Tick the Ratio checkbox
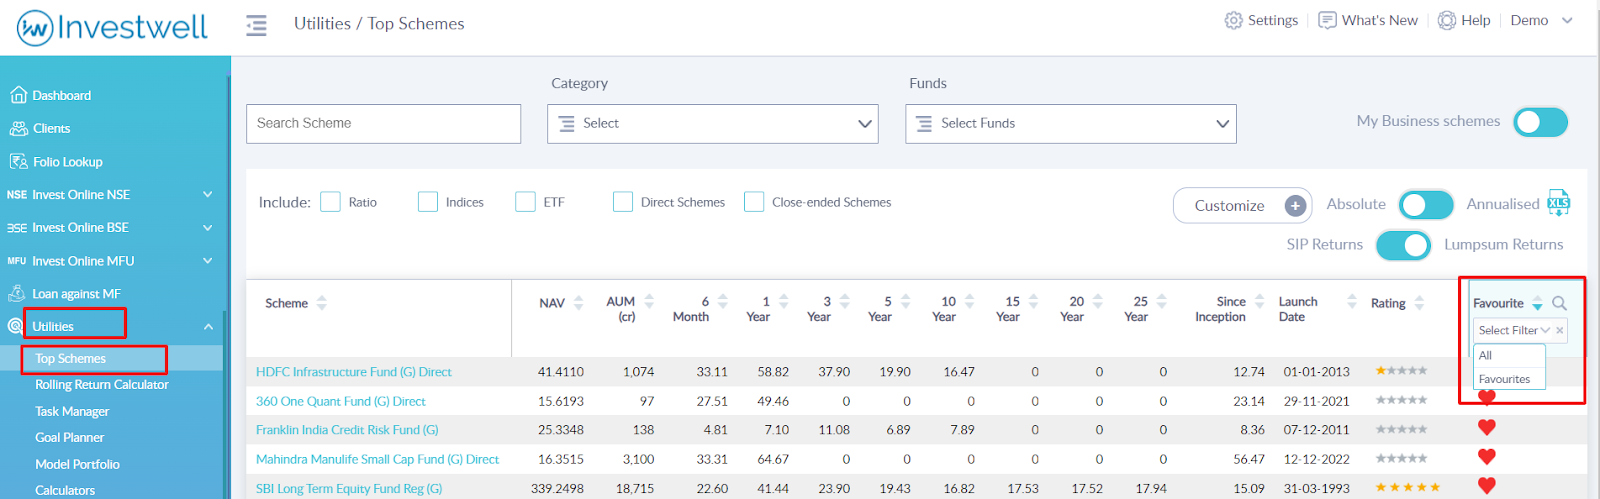1600x499 pixels. pyautogui.click(x=331, y=202)
